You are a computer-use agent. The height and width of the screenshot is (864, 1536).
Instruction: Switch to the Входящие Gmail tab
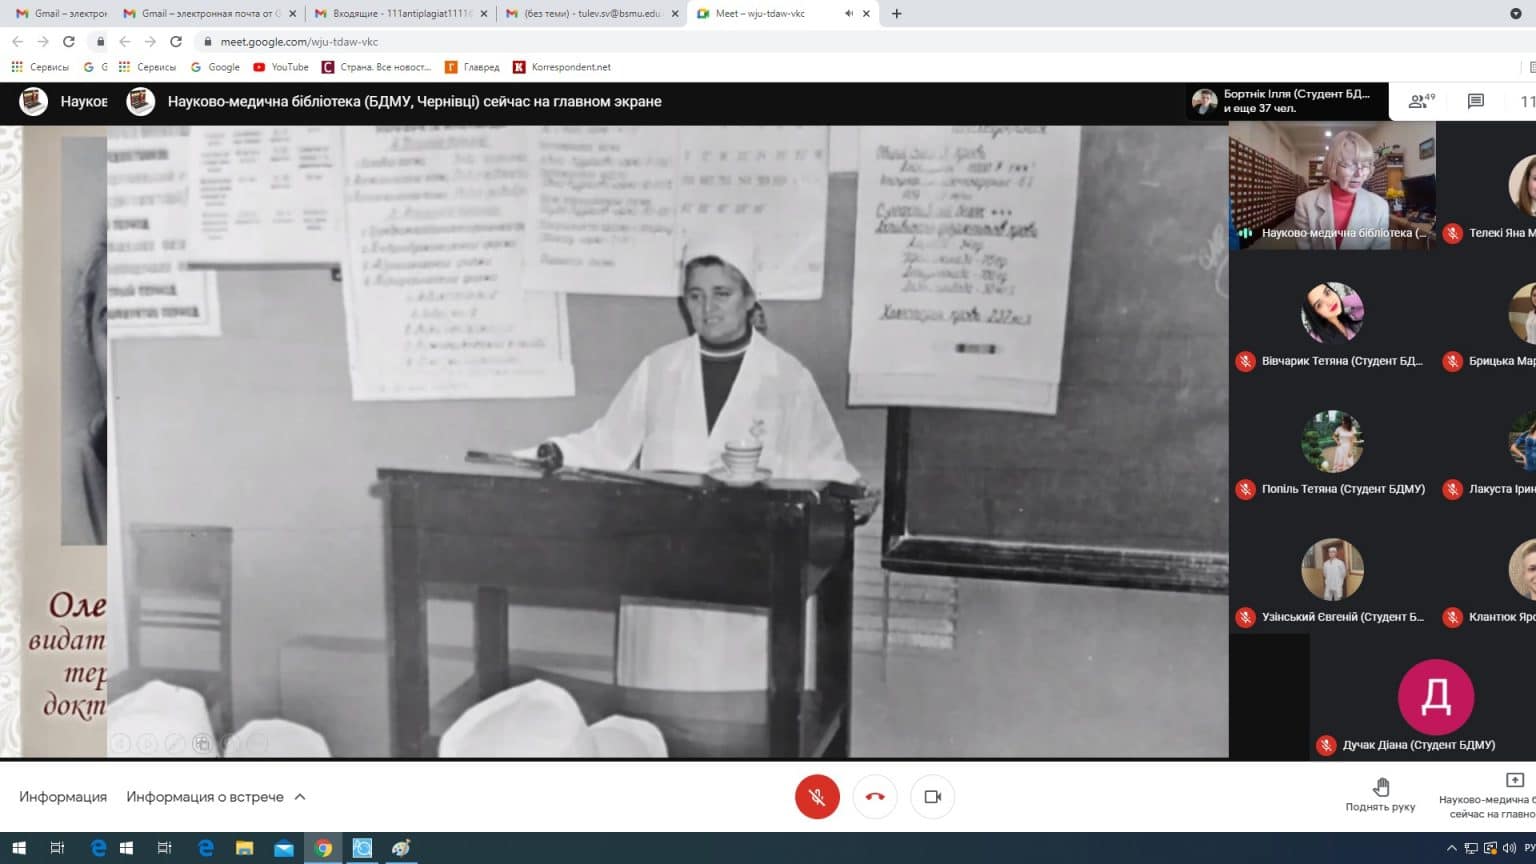pyautogui.click(x=400, y=14)
